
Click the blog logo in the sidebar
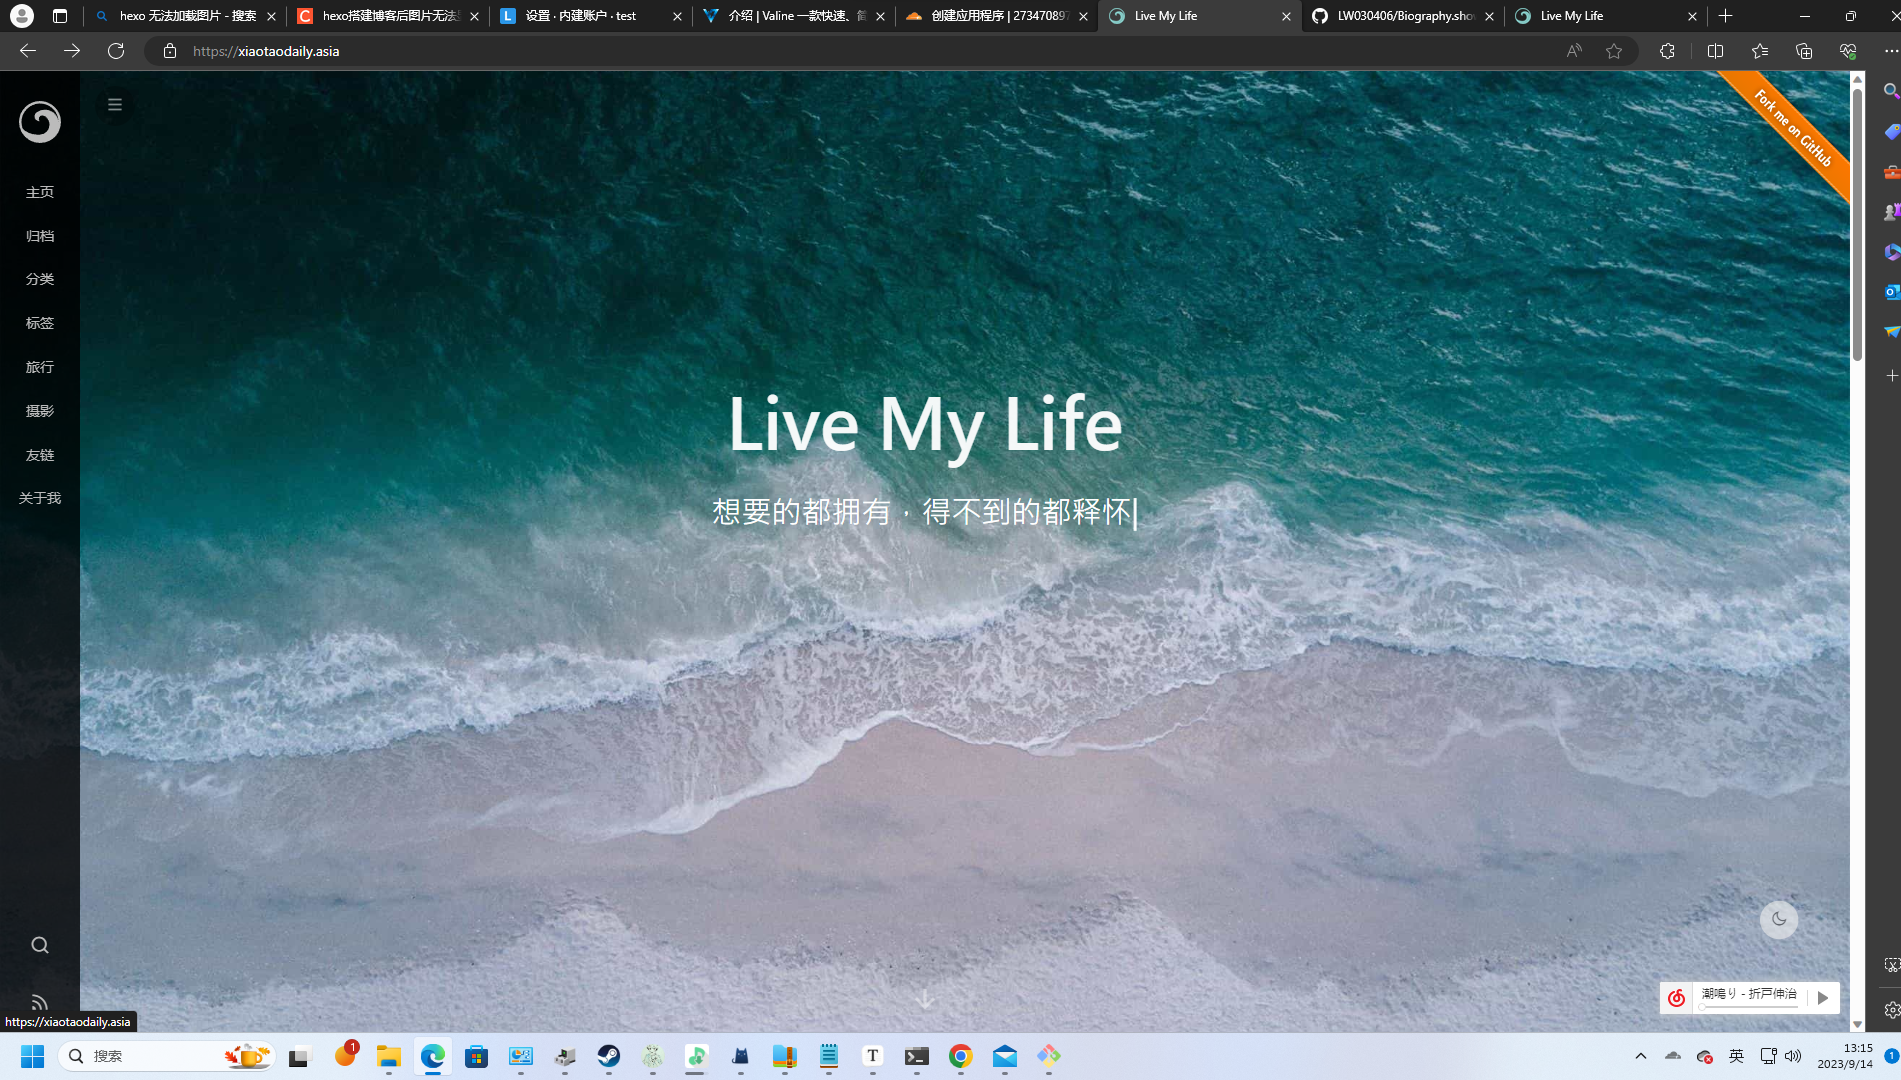(x=40, y=122)
